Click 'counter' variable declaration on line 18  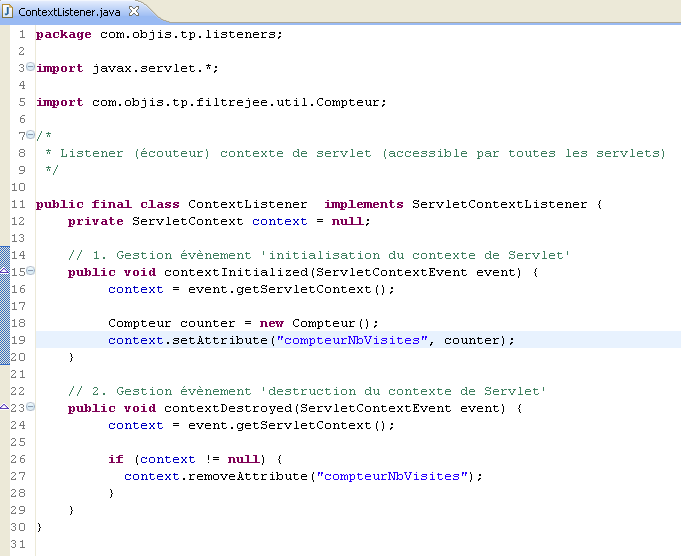click(208, 323)
